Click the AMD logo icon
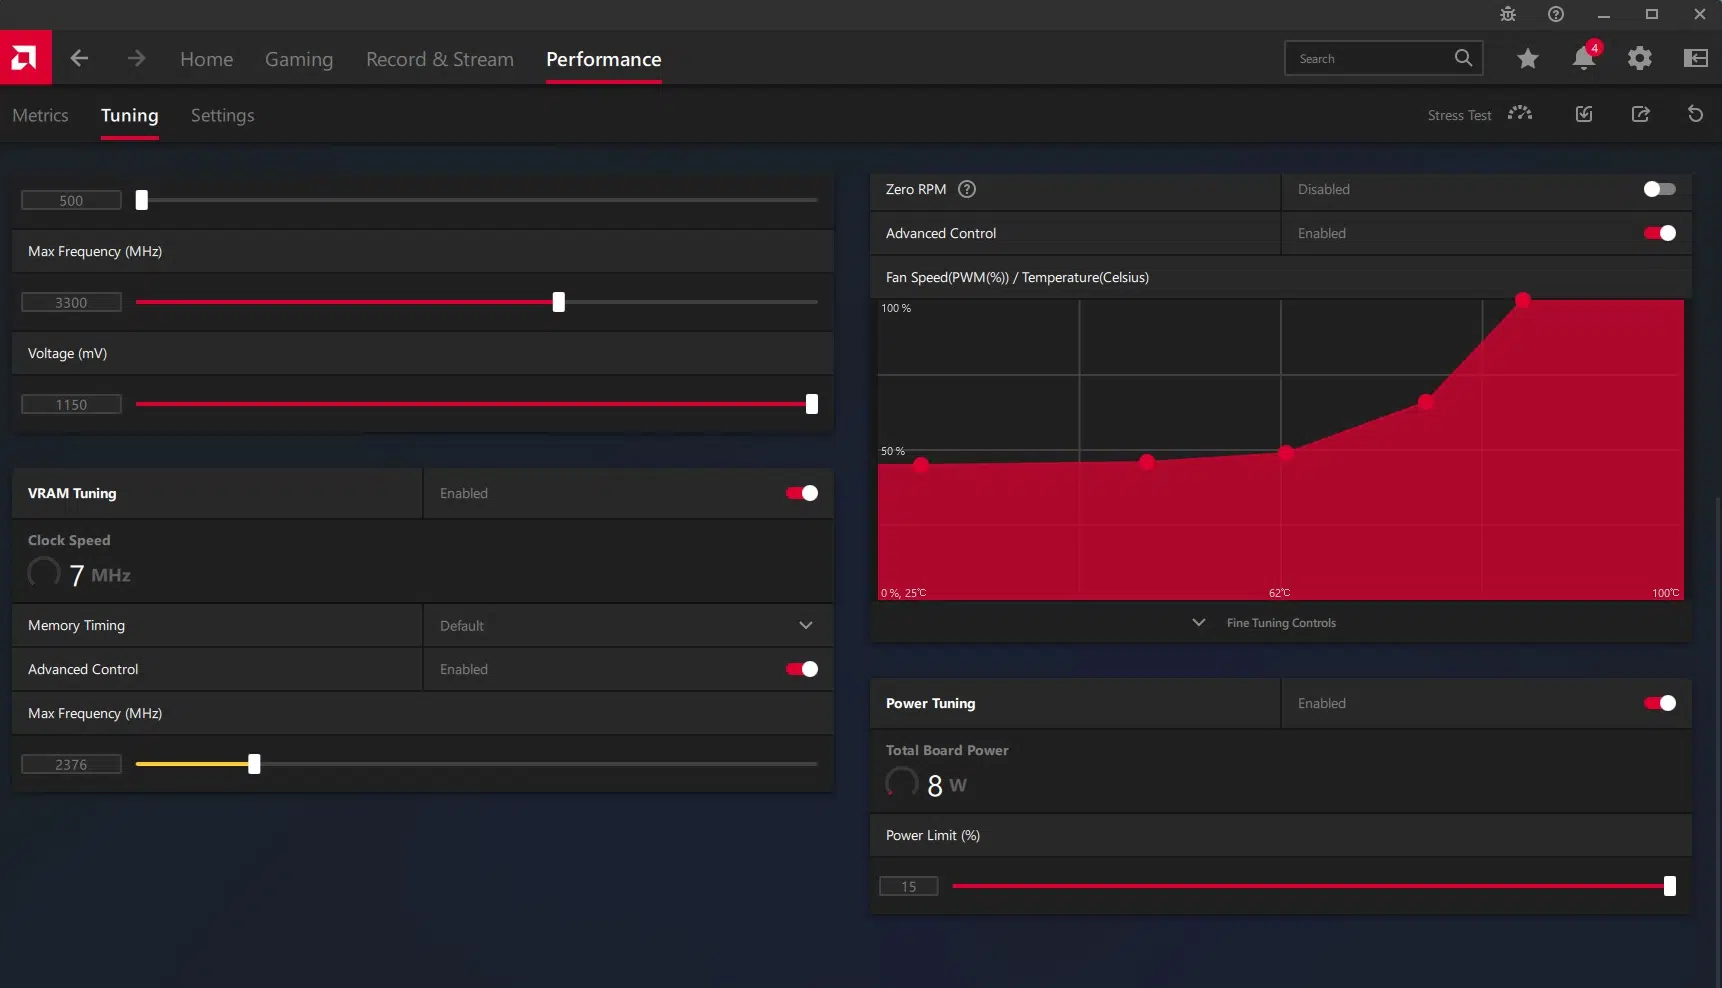The image size is (1722, 988). pyautogui.click(x=25, y=58)
